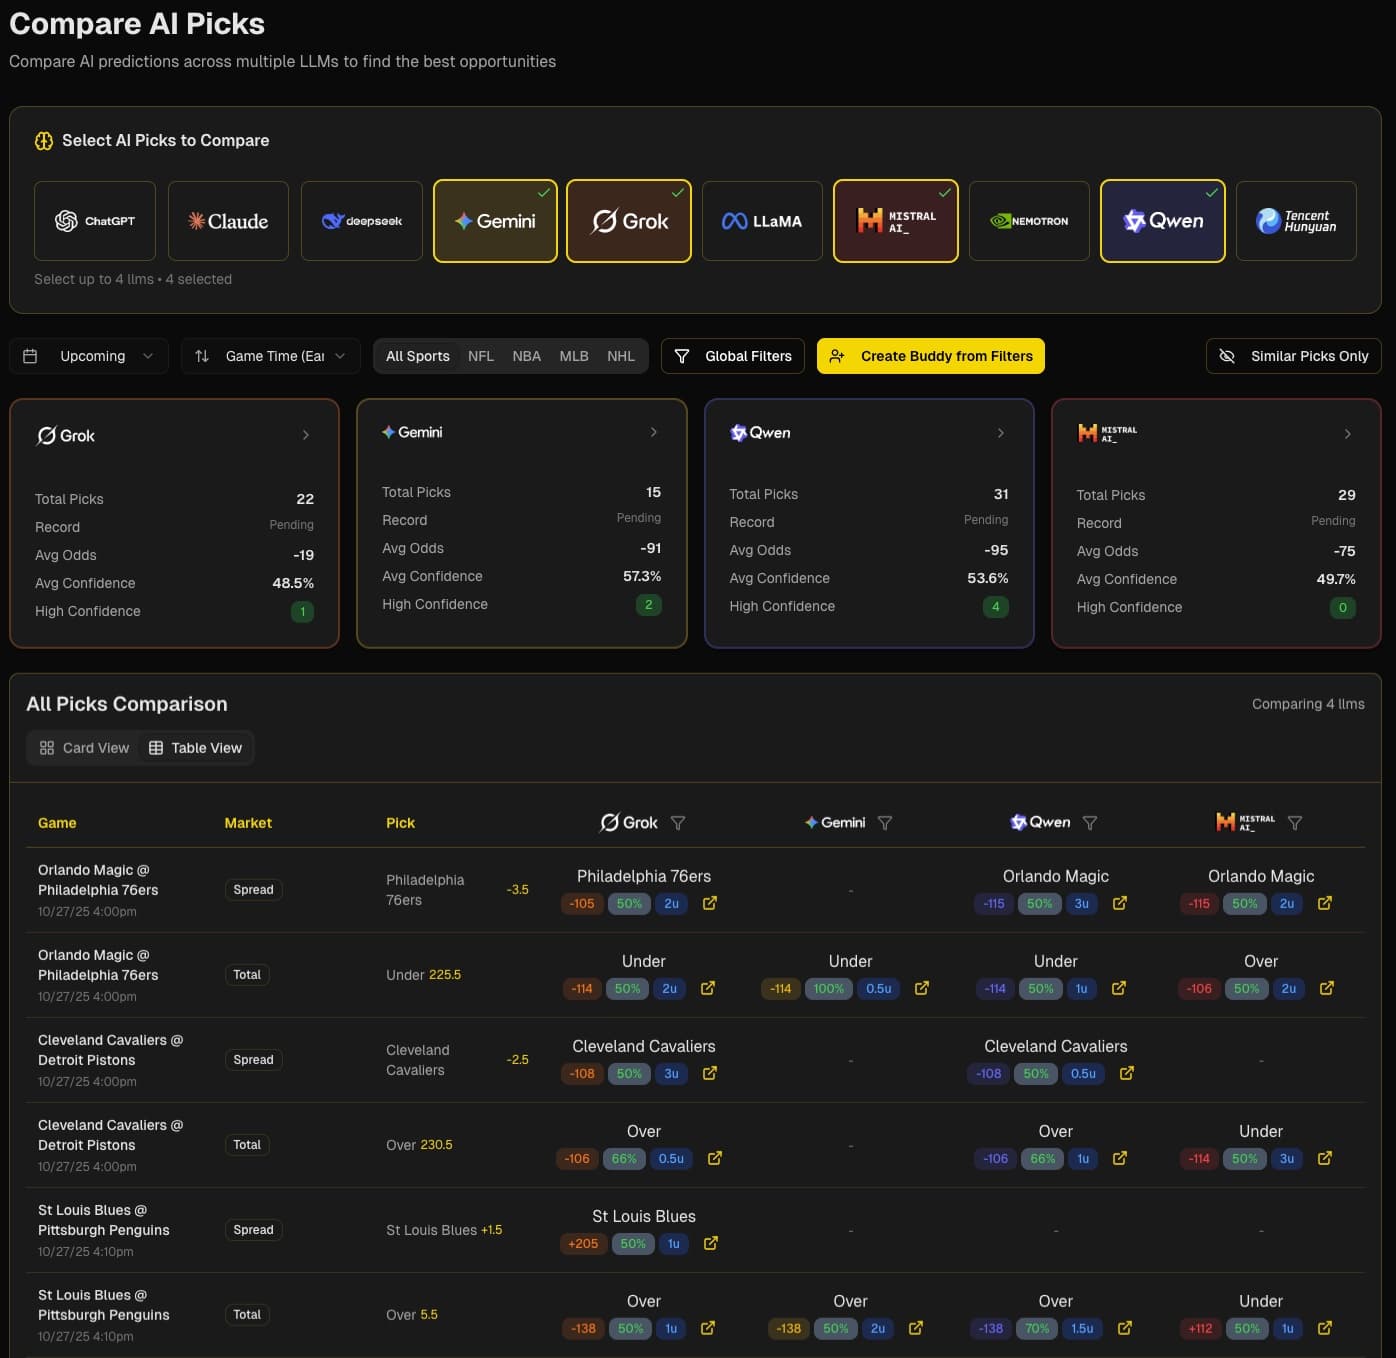The height and width of the screenshot is (1358, 1396).
Task: Select the Nemotron model icon
Action: [1029, 220]
